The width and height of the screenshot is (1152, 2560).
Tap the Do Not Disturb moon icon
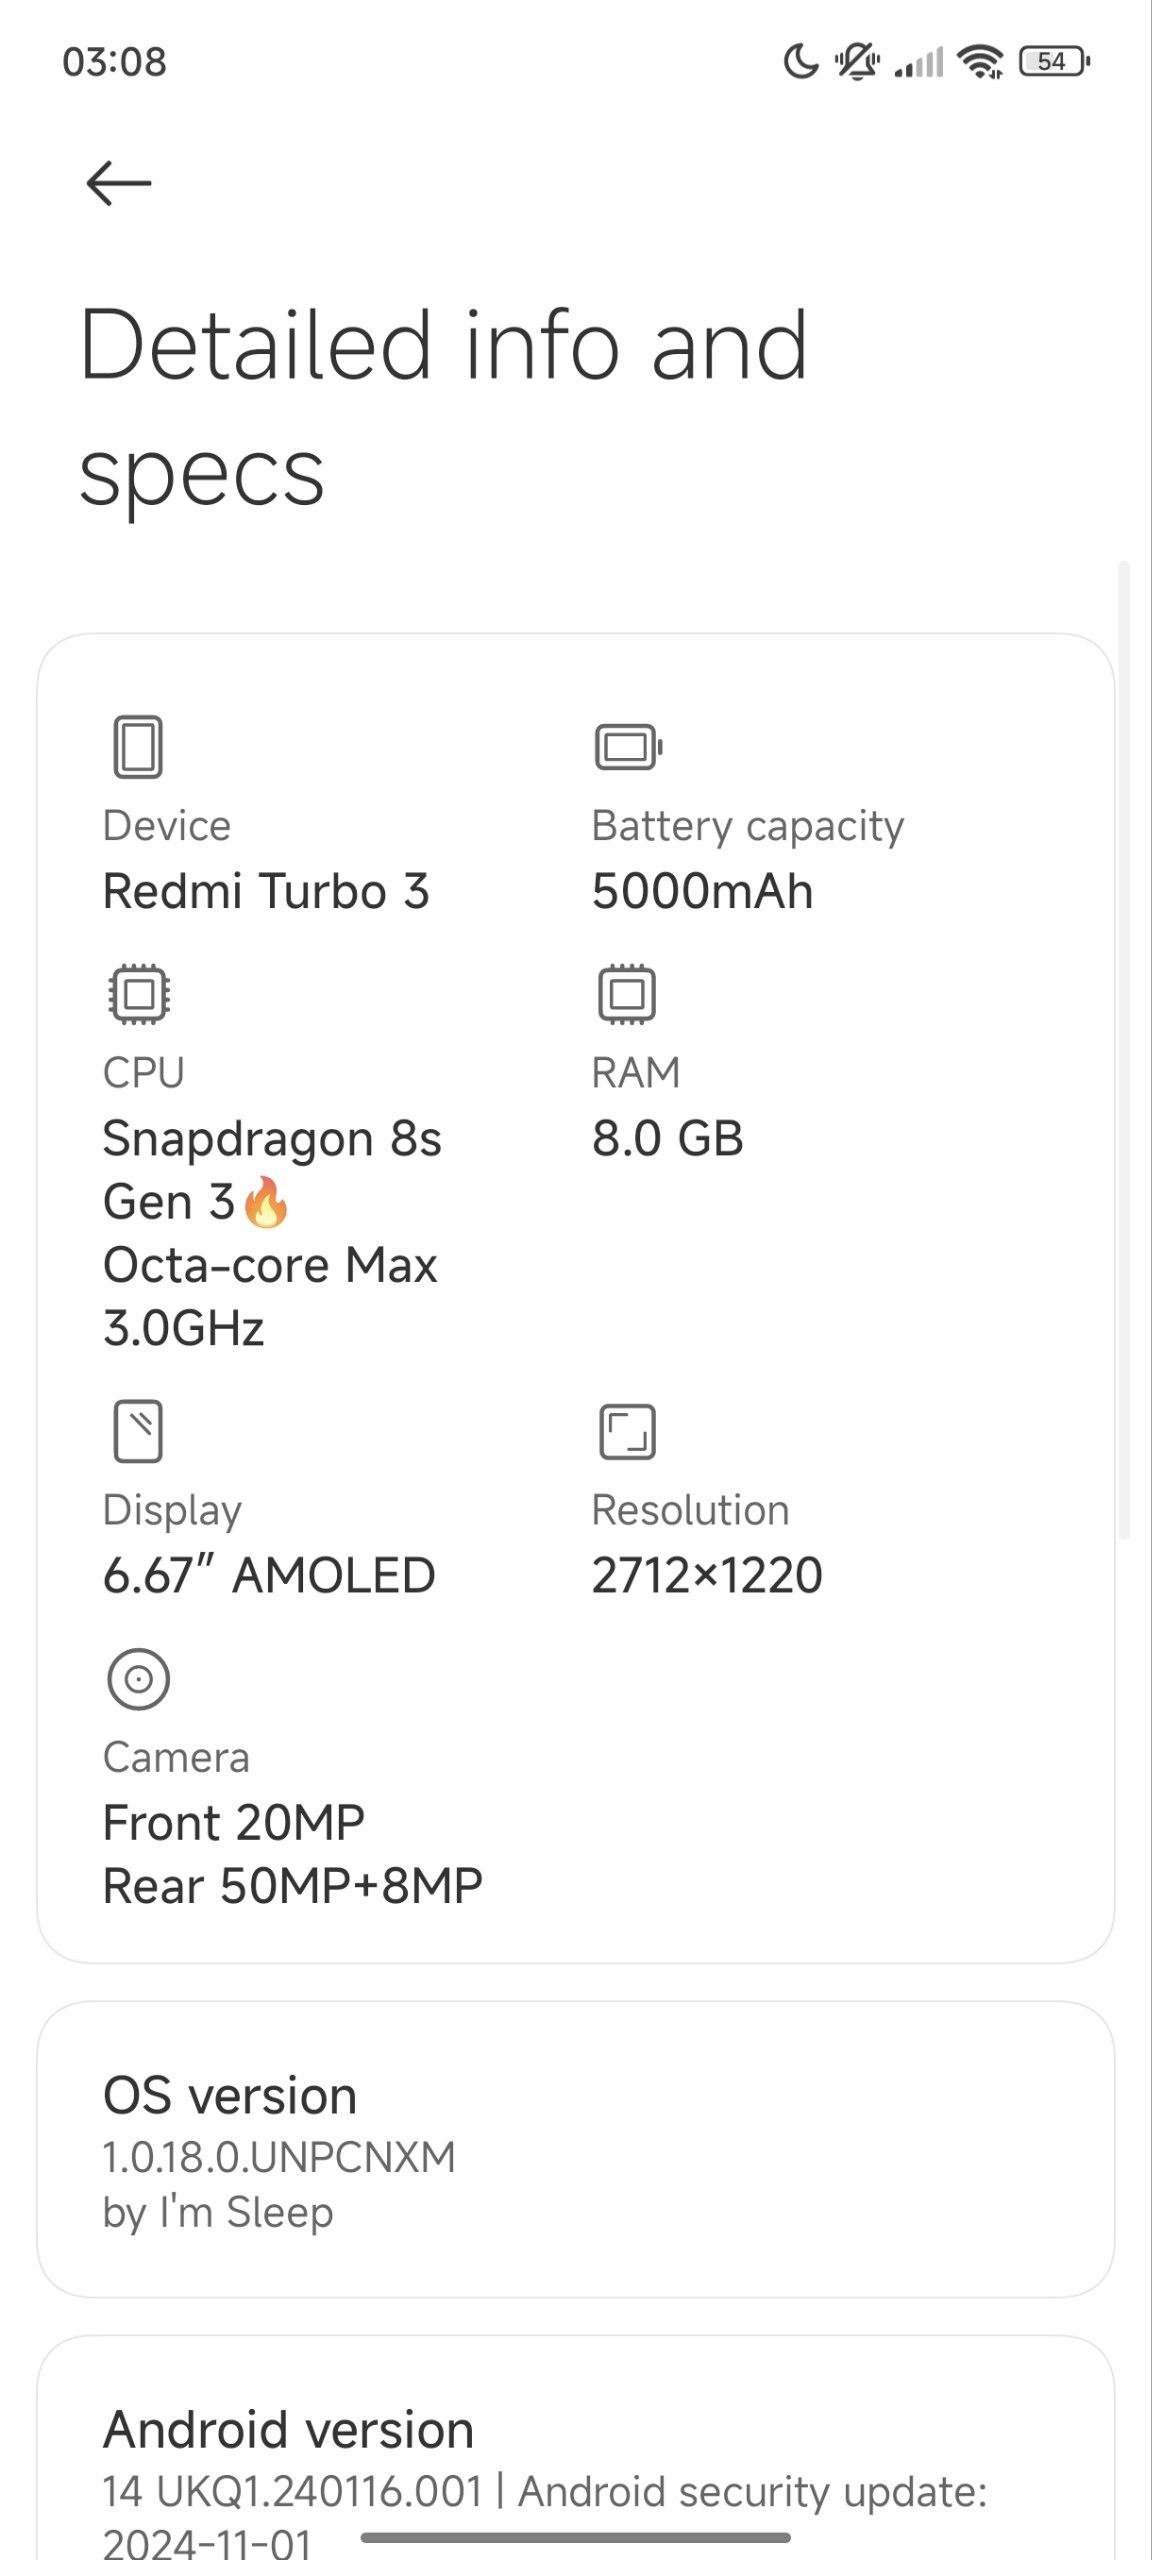click(x=801, y=62)
